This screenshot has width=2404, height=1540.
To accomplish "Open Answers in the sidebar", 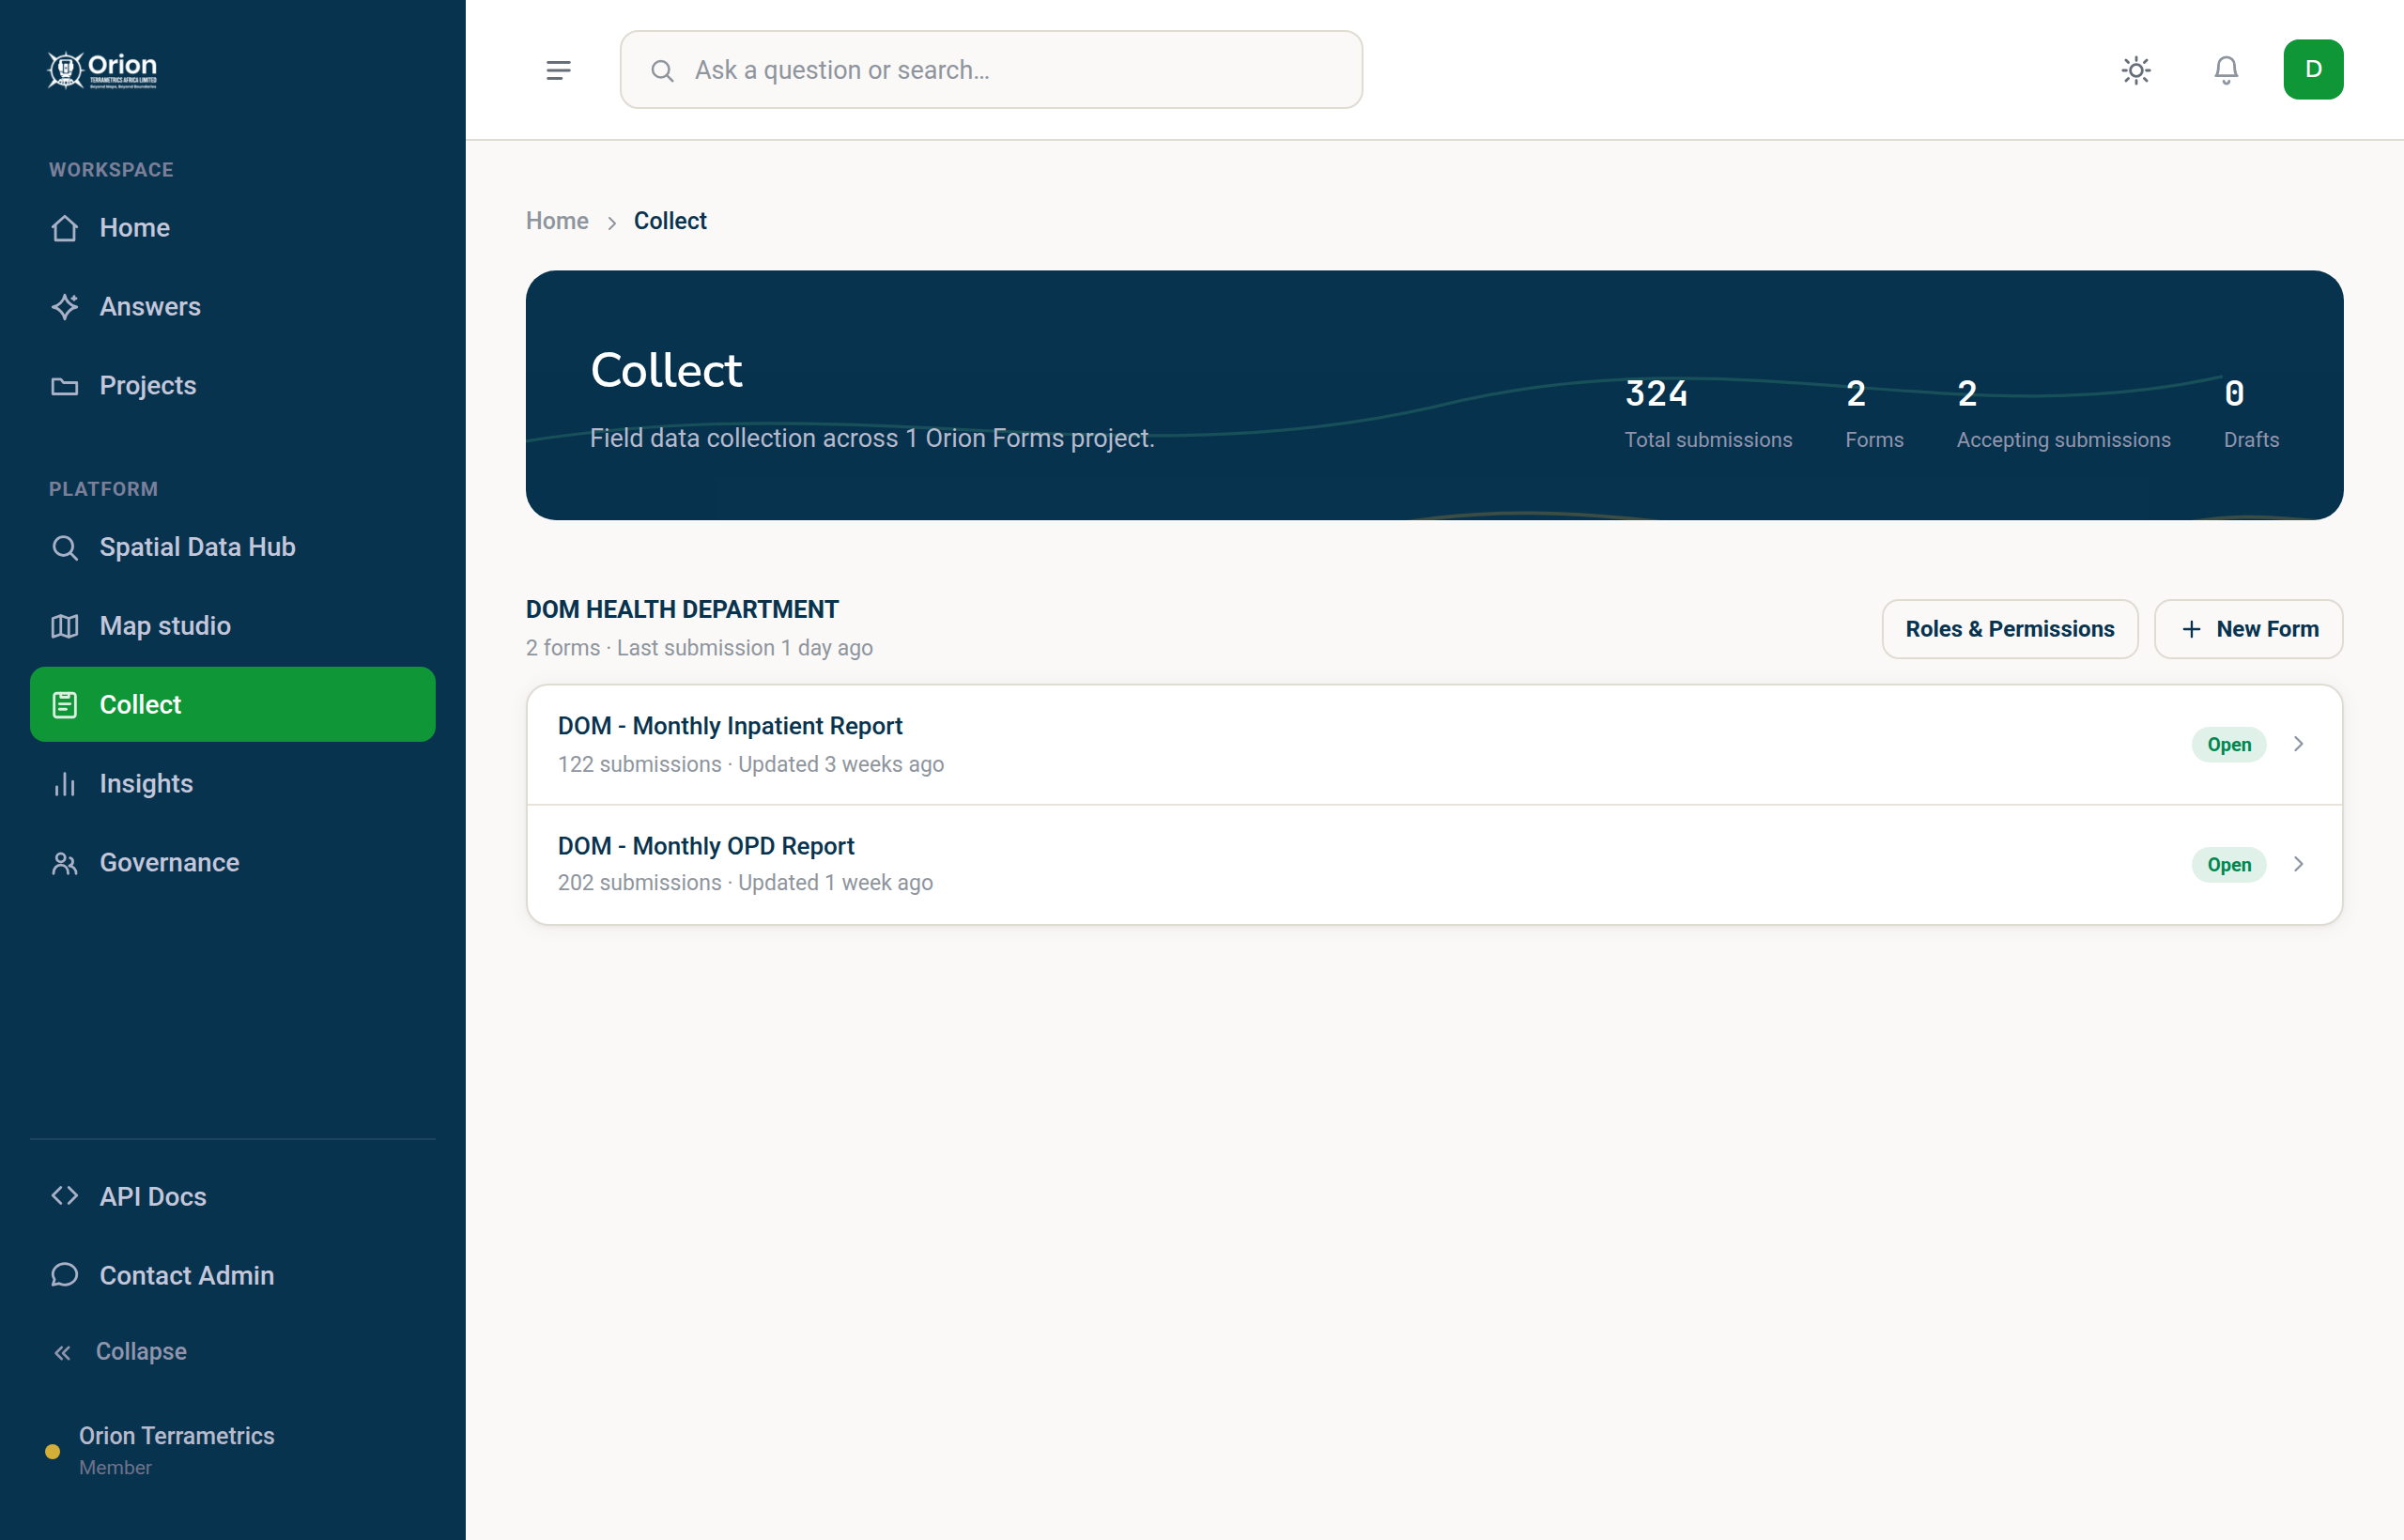I will (x=233, y=307).
